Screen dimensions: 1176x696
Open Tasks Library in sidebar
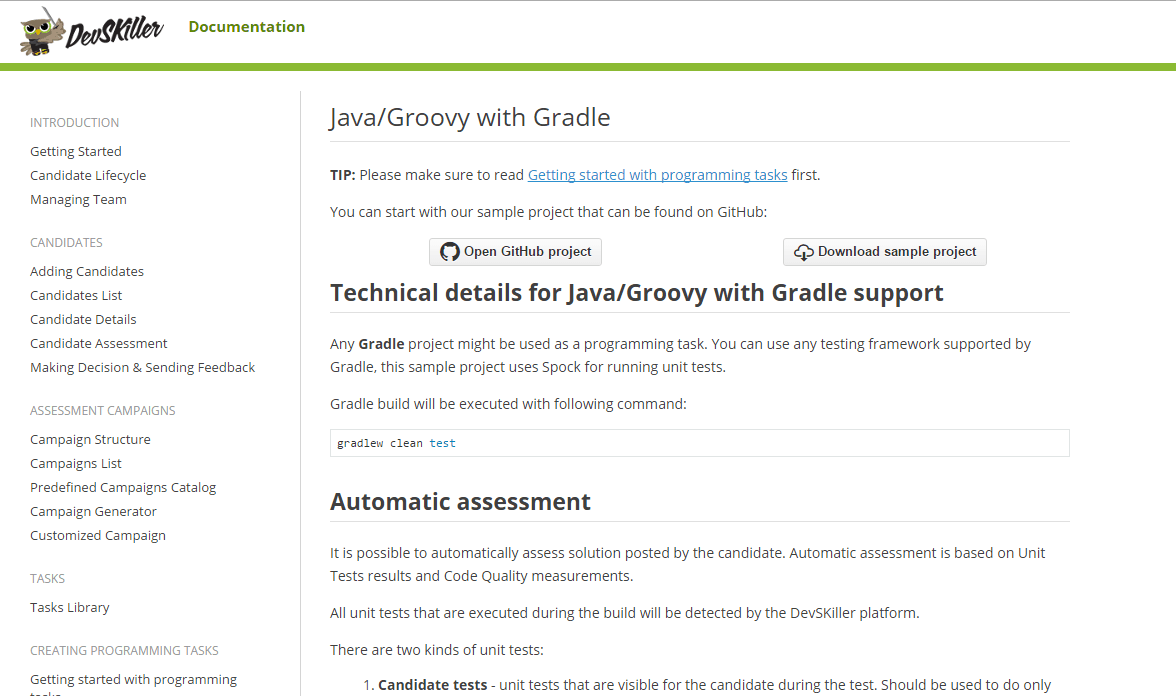pyautogui.click(x=70, y=607)
